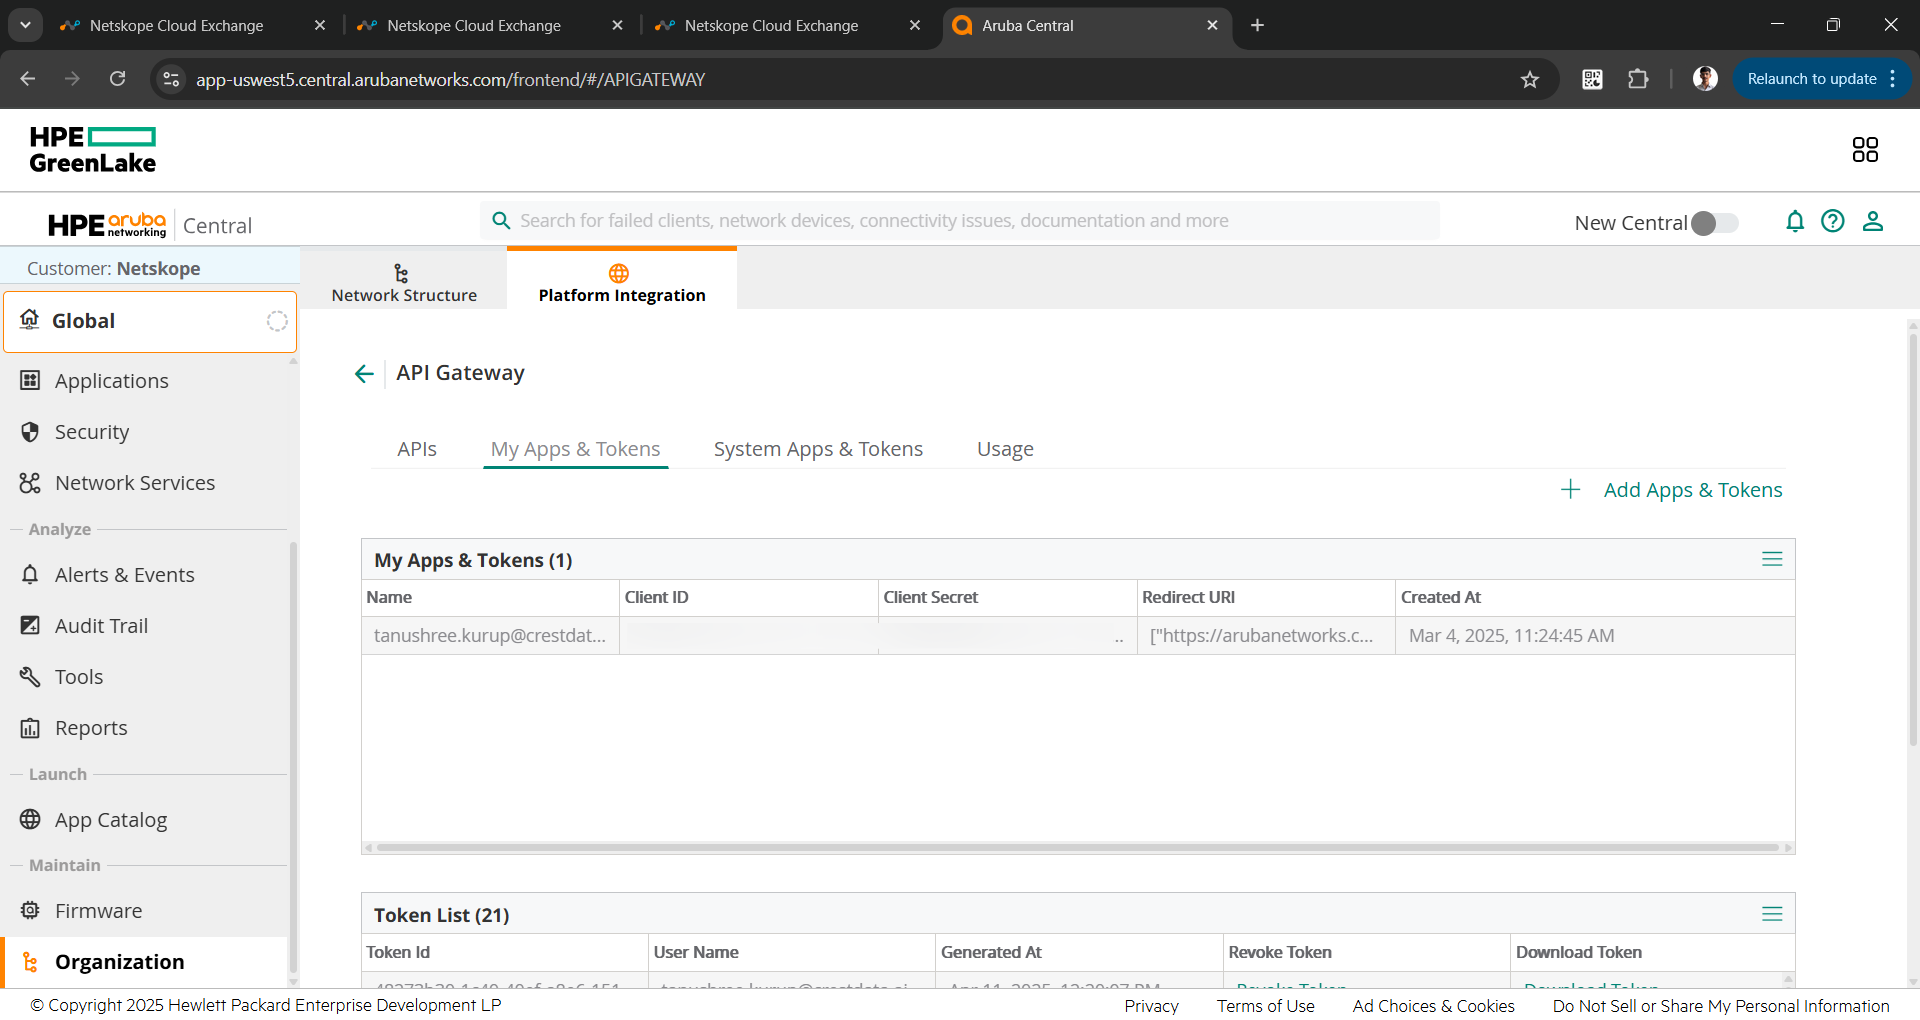Click the Security shield icon

30,431
